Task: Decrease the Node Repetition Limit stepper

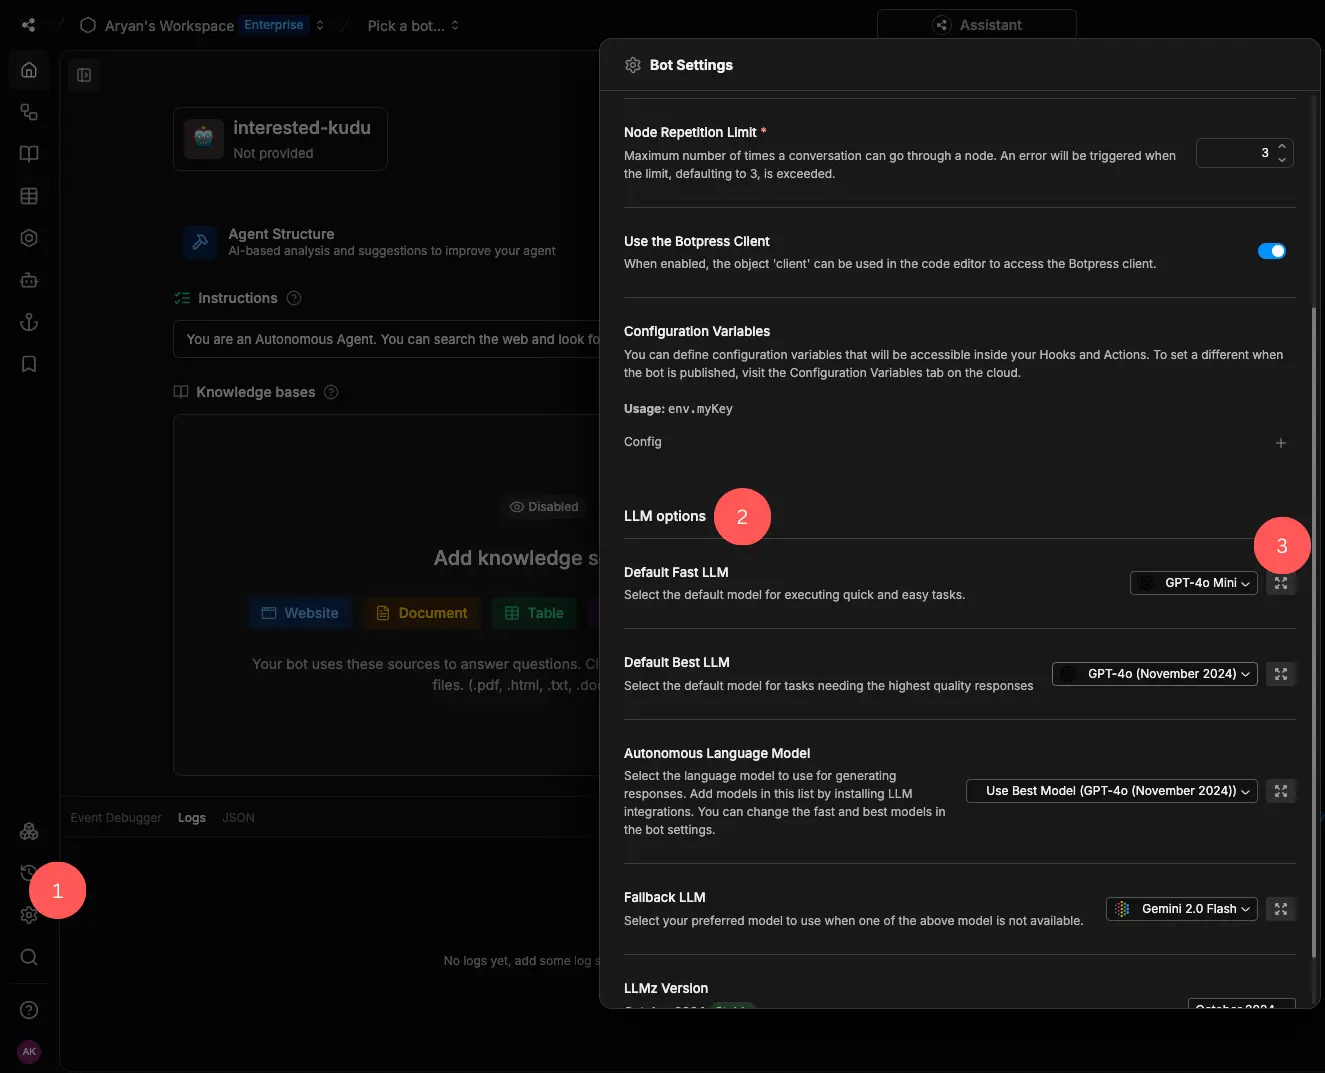Action: pos(1282,160)
